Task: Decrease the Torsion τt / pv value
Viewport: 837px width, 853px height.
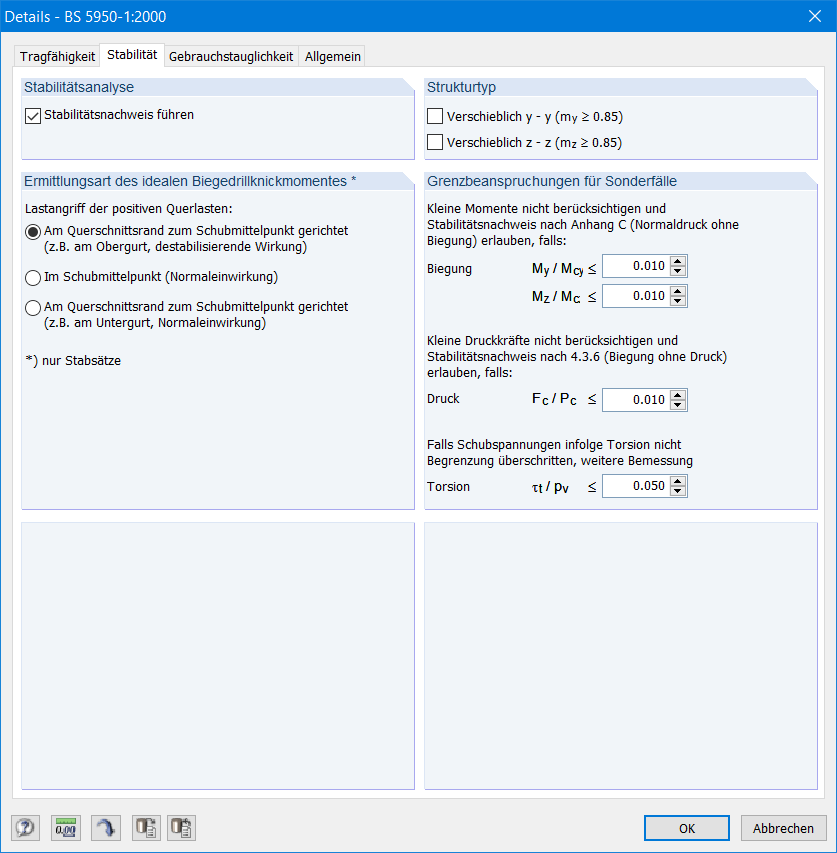Action: click(678, 491)
